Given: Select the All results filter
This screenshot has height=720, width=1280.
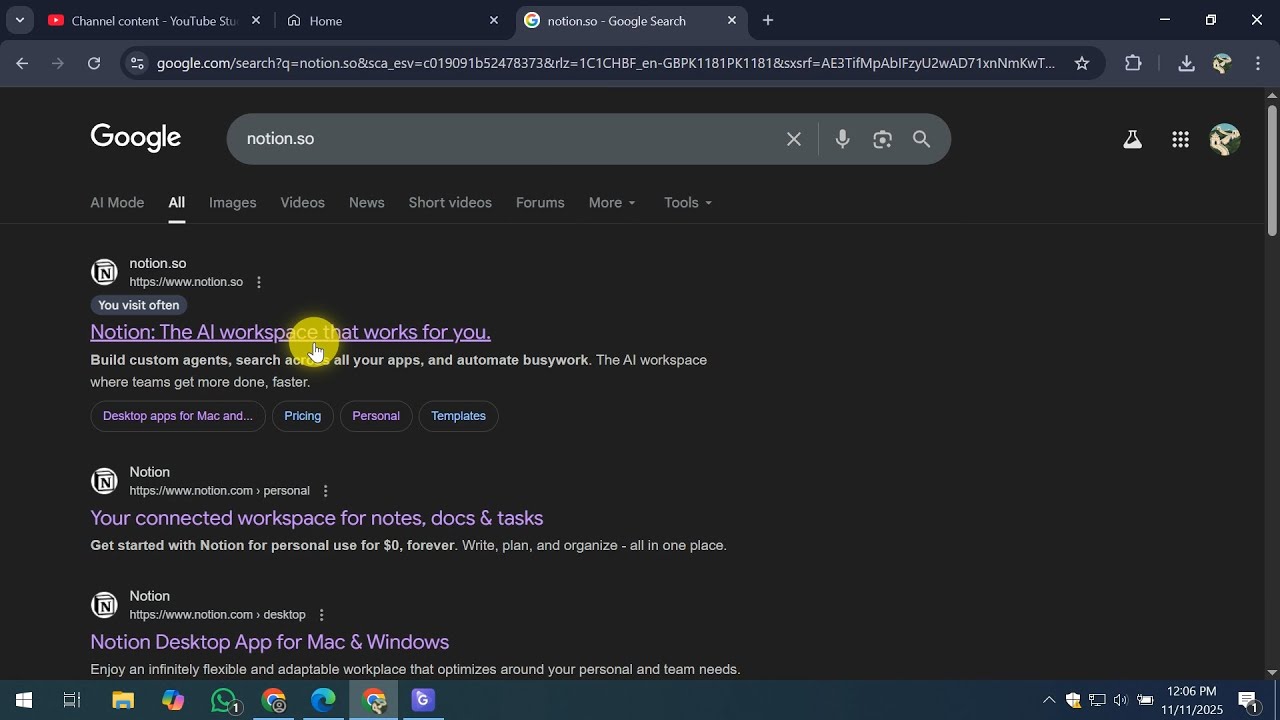Looking at the screenshot, I should [x=176, y=202].
